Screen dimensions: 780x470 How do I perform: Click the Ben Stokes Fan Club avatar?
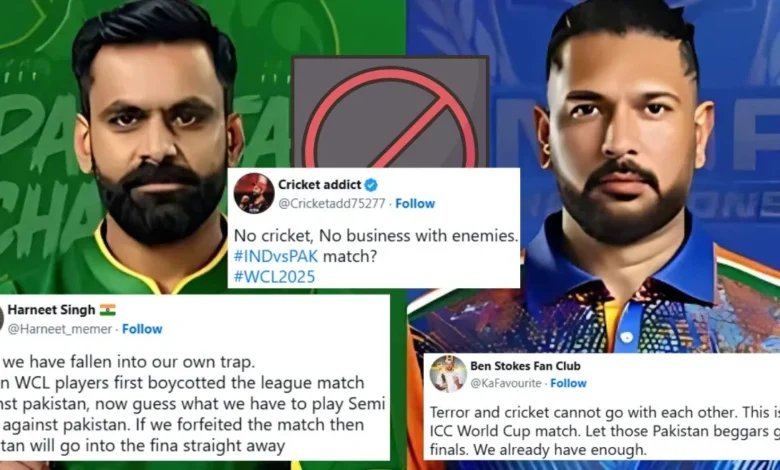pyautogui.click(x=448, y=374)
